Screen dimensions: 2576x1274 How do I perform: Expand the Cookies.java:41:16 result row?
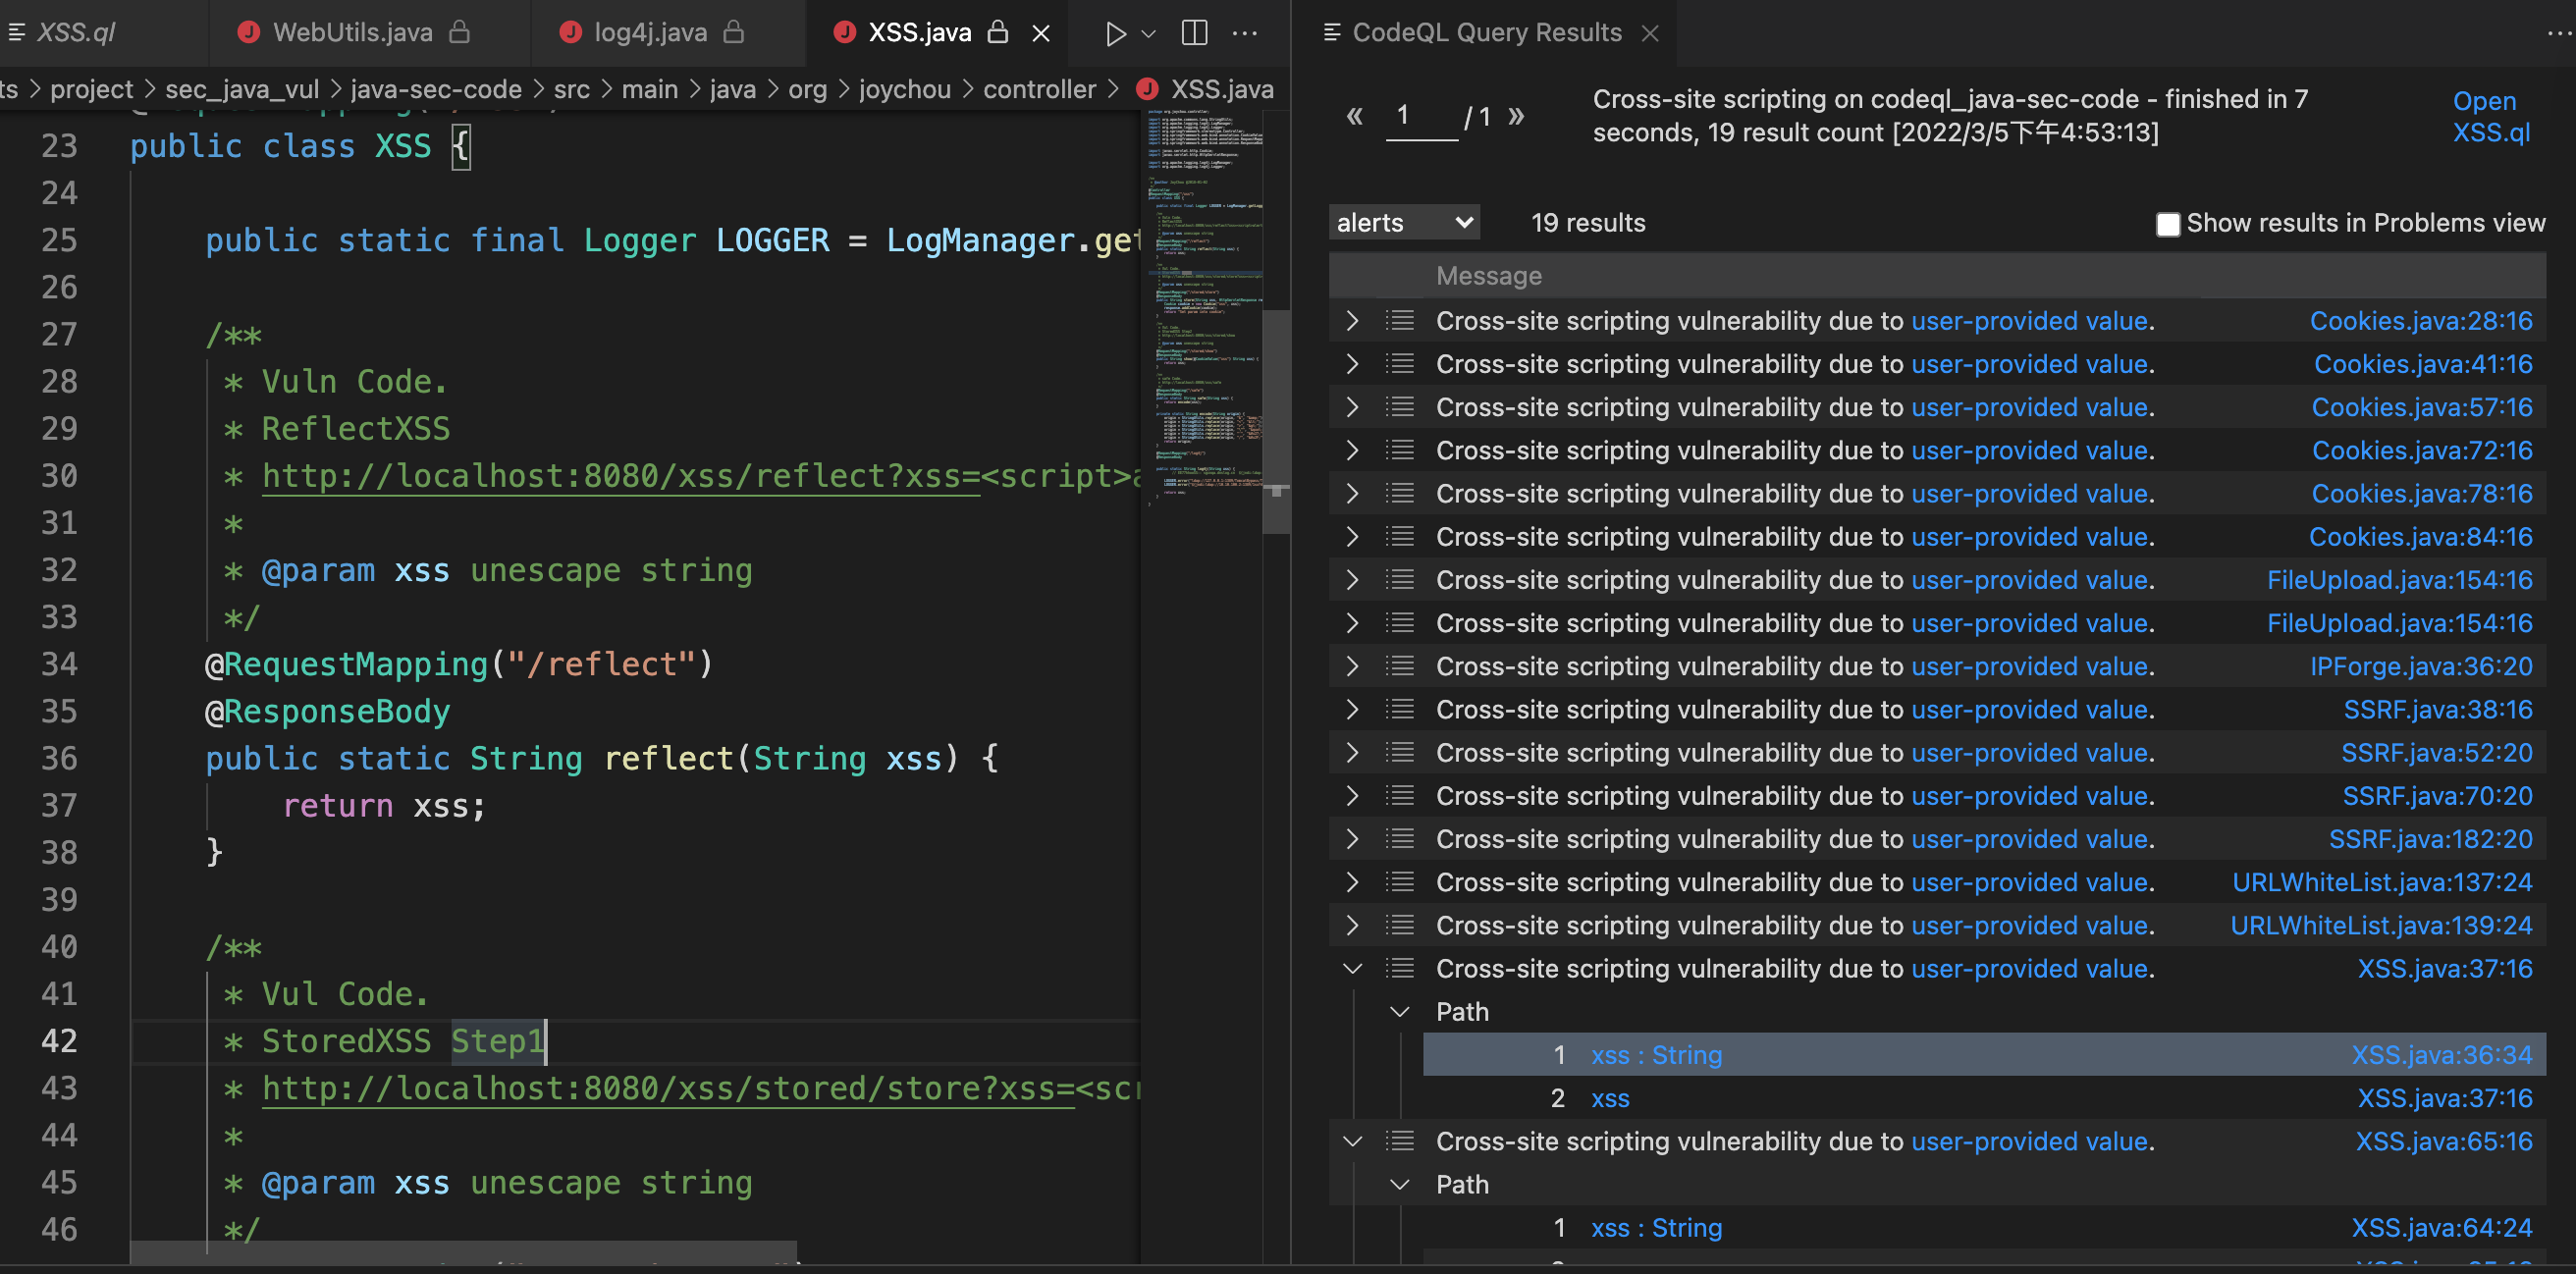point(1352,364)
